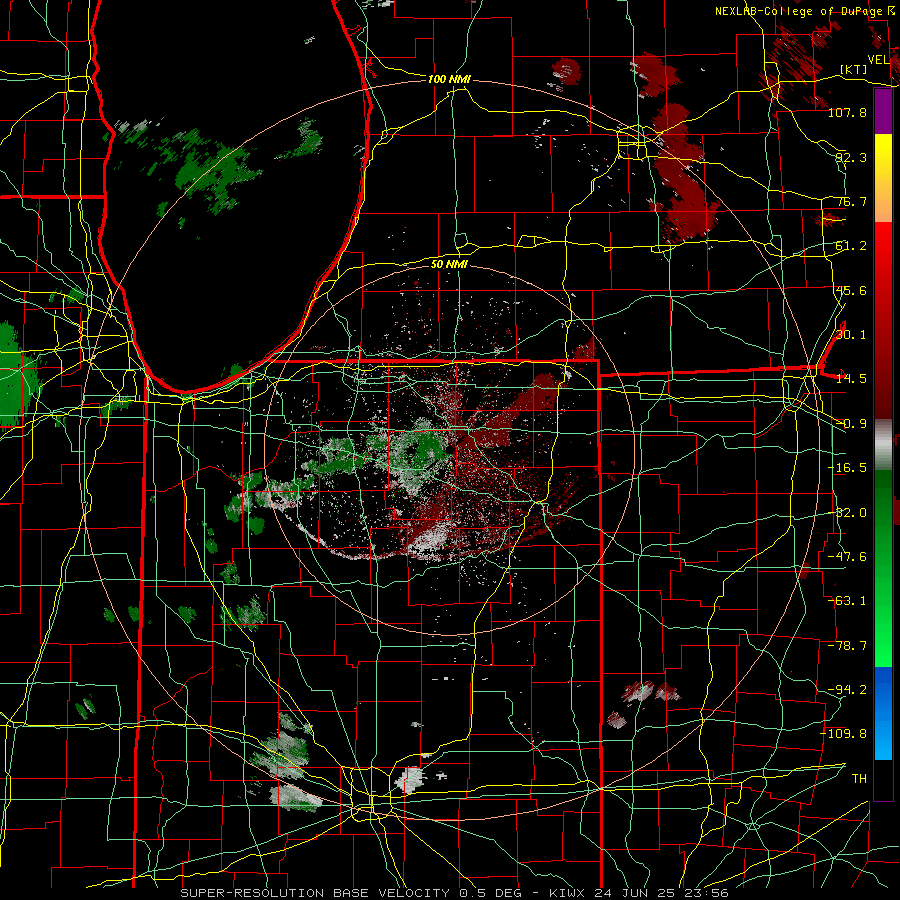Select the 92.3 scale value
The height and width of the screenshot is (900, 900).
point(851,157)
